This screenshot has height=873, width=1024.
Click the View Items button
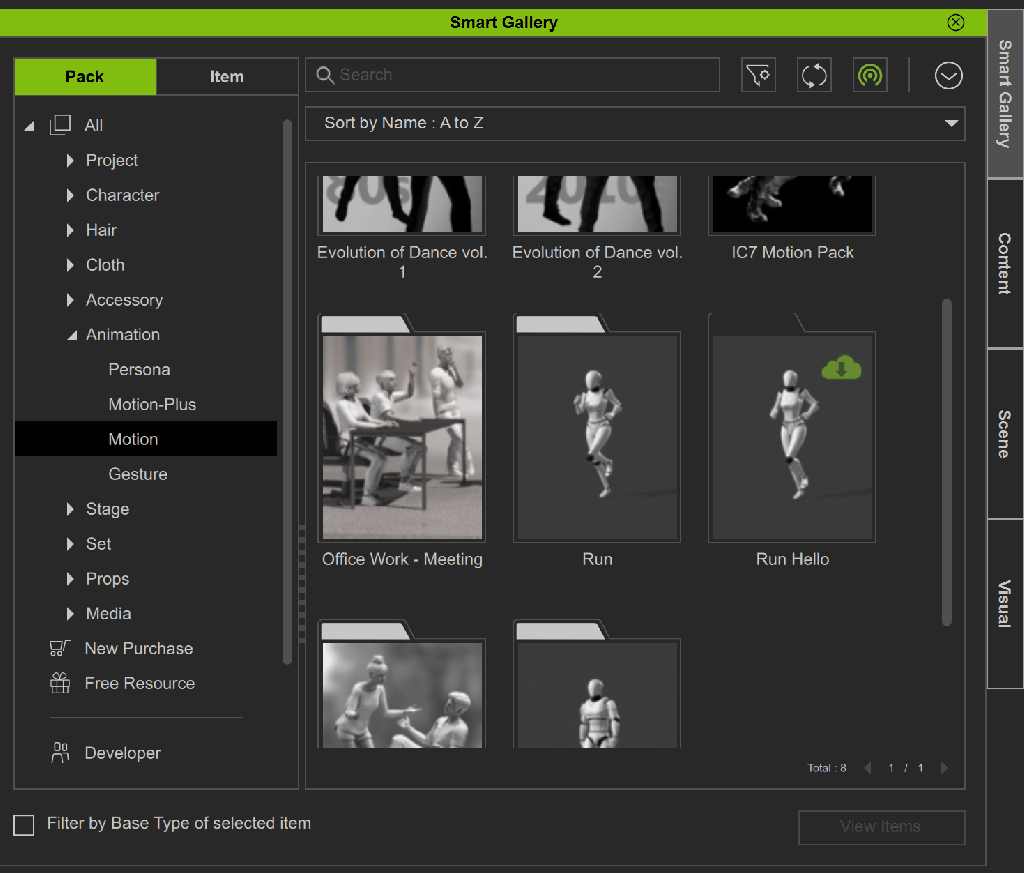click(x=881, y=827)
